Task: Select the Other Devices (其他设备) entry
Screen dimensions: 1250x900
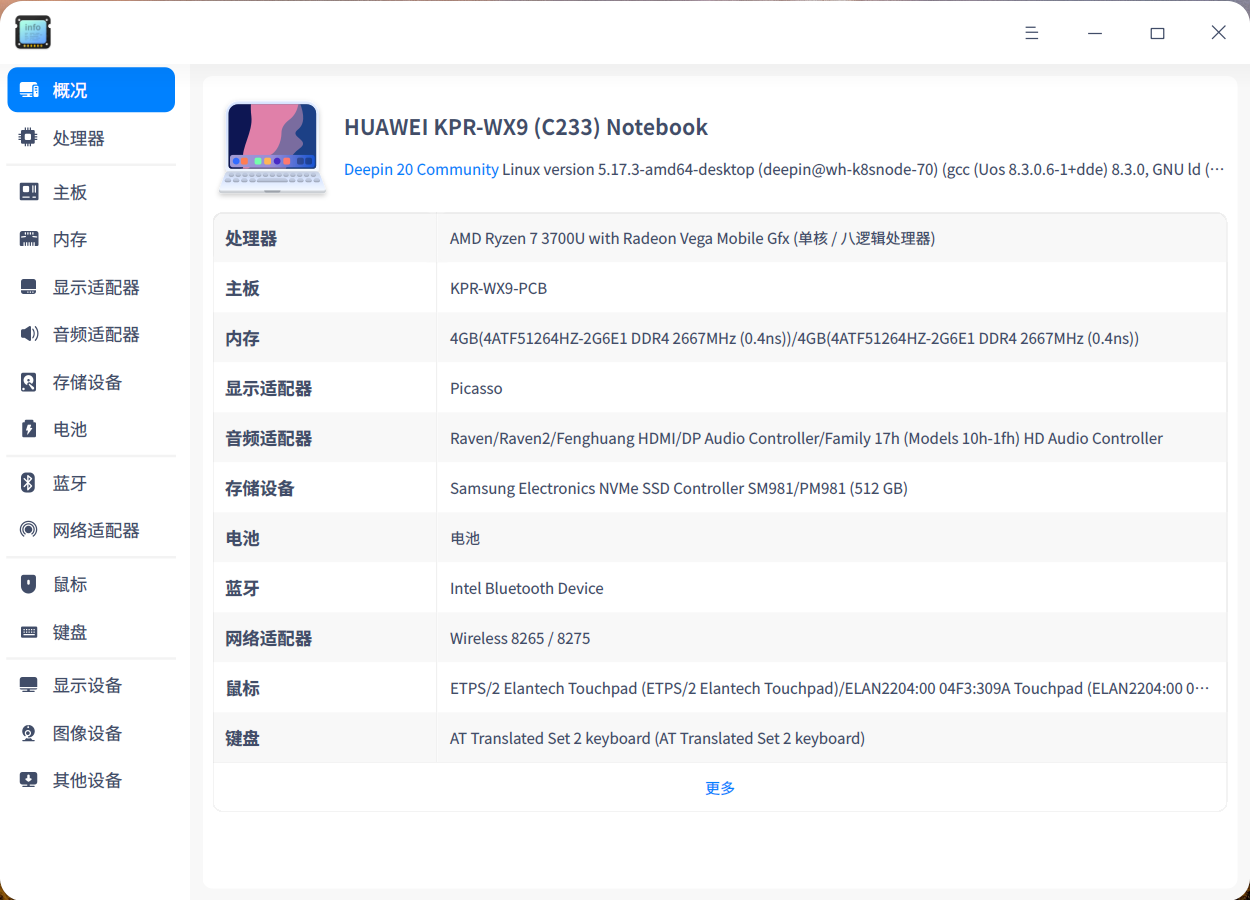Action: pos(28,780)
